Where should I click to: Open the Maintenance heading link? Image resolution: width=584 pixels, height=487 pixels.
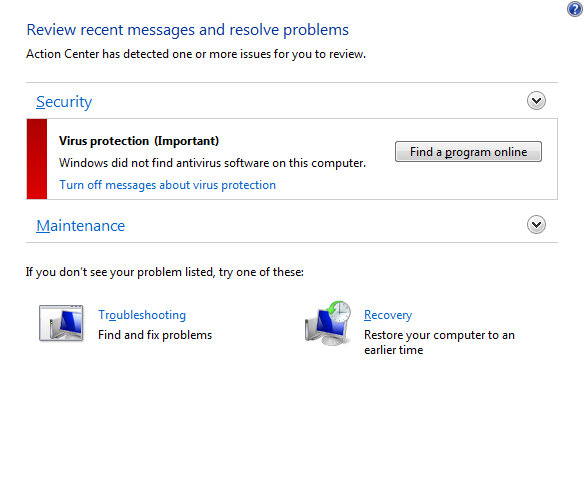pos(80,226)
